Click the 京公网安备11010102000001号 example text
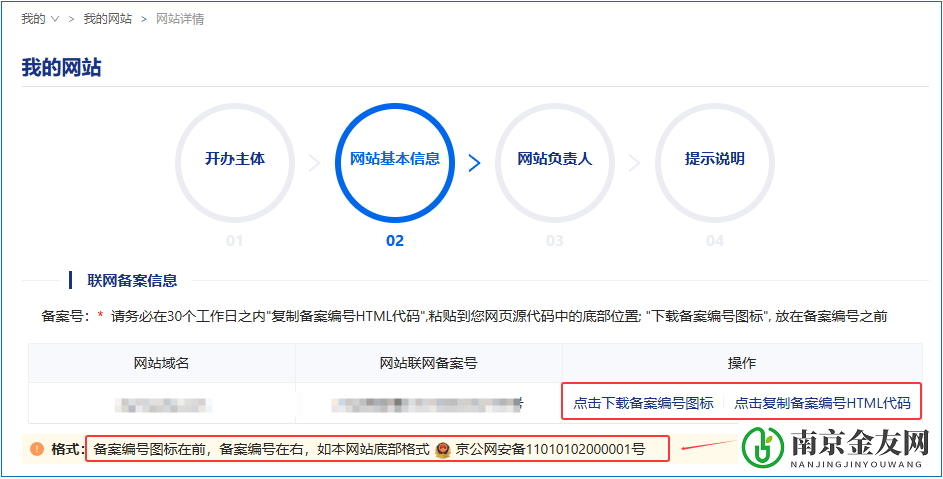 [x=550, y=449]
